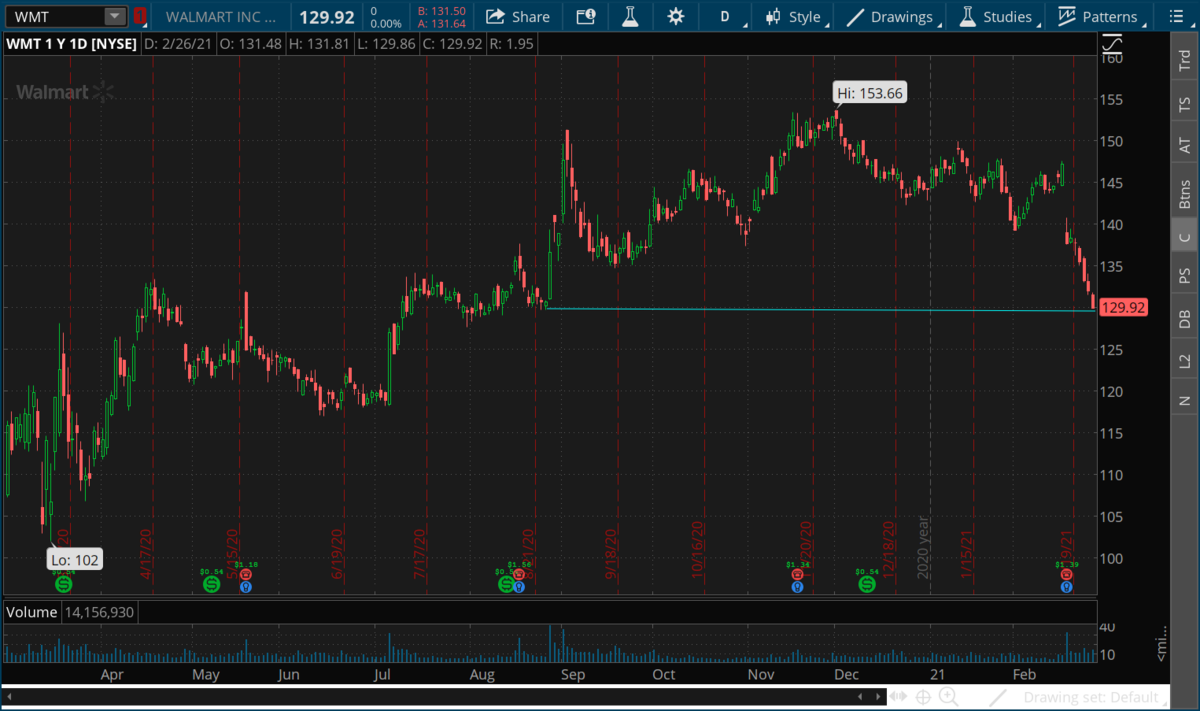Click the blue lightbulb icon below $1.18 earnings

pos(246,587)
